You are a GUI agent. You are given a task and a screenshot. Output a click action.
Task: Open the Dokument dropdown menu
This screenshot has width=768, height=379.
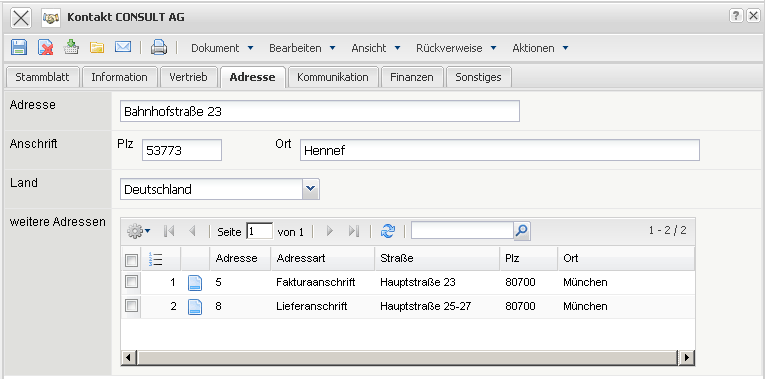[x=222, y=48]
